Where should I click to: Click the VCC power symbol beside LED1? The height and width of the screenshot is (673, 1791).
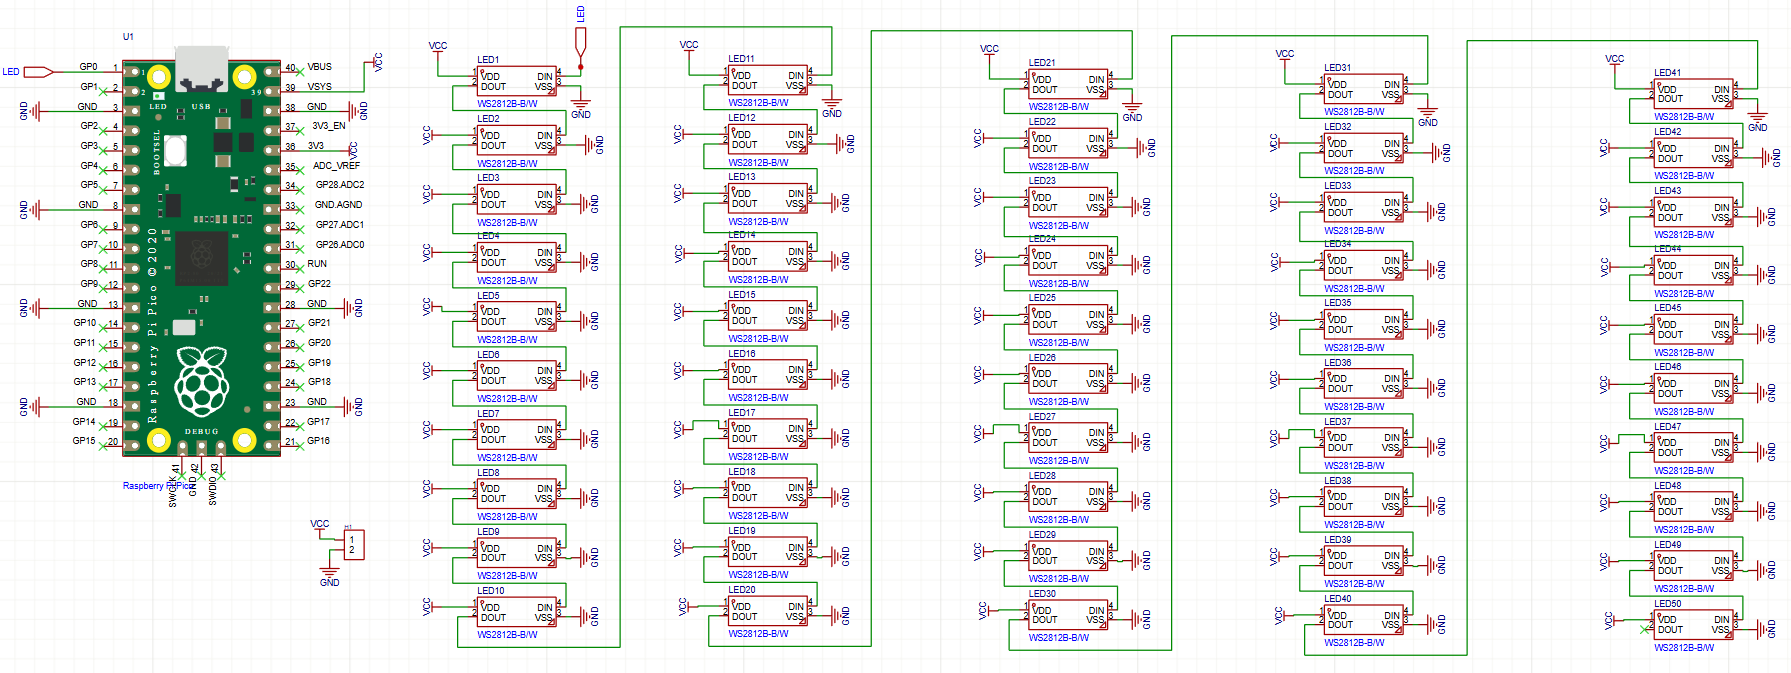click(x=438, y=48)
